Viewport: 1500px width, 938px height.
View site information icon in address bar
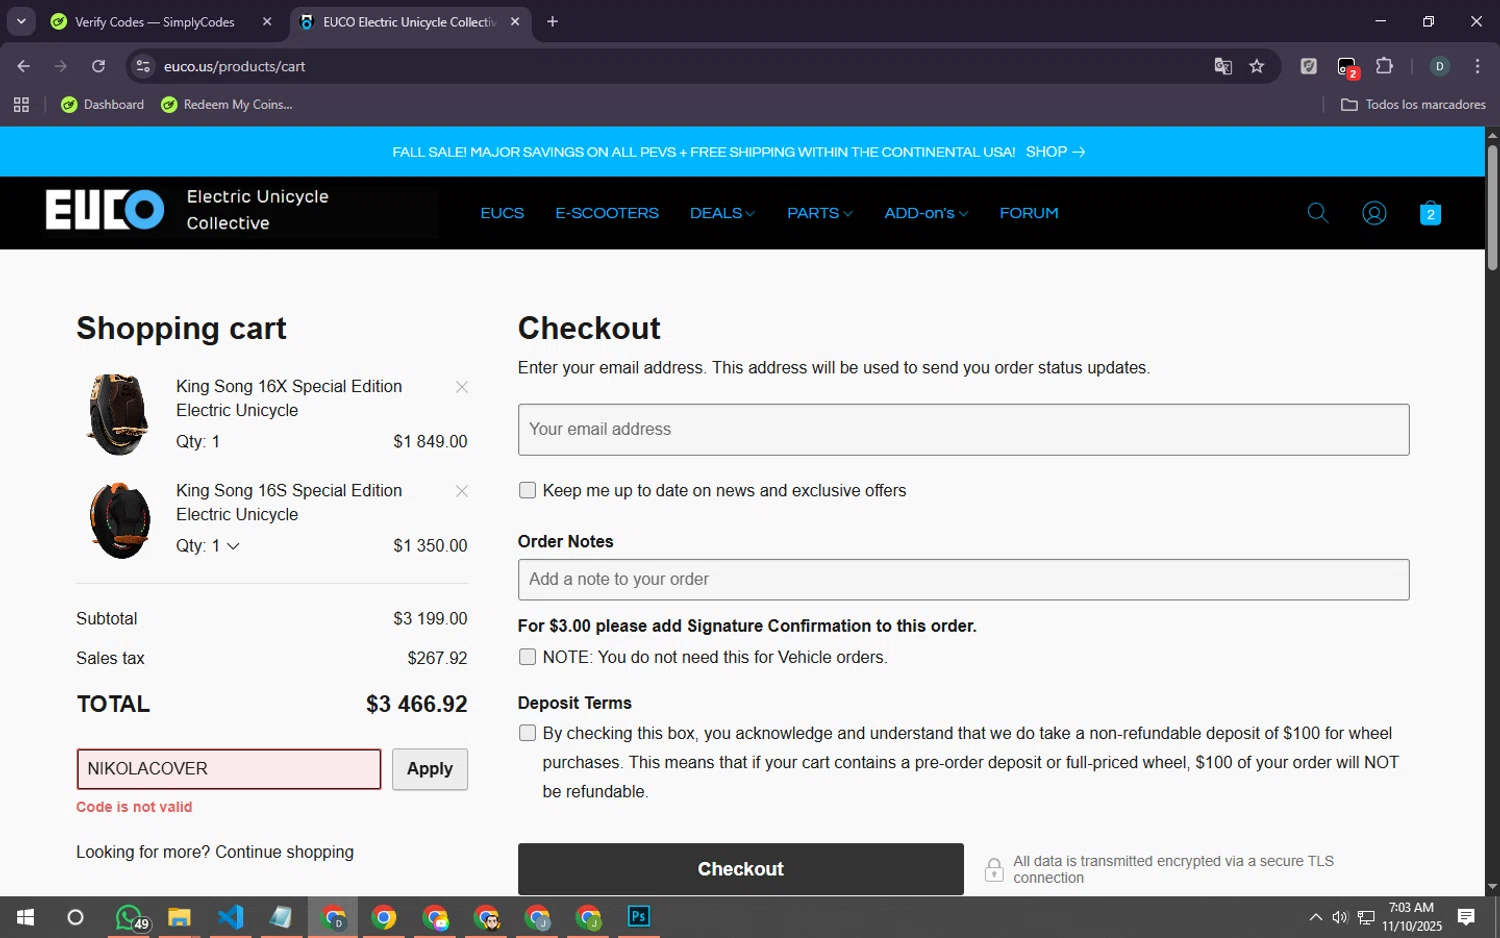click(x=143, y=66)
